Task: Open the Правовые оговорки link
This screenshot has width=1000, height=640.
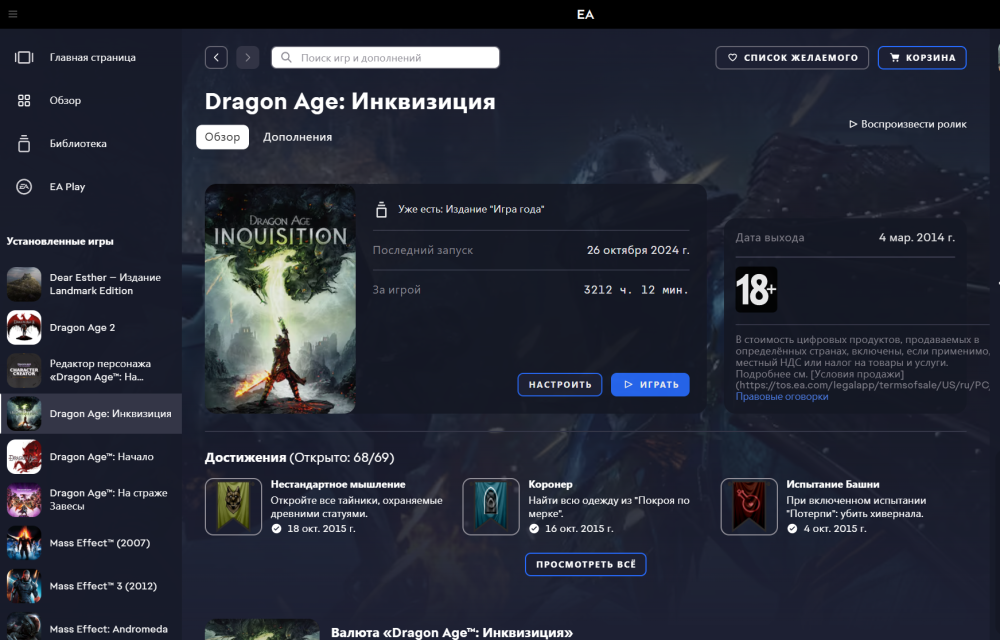Action: click(782, 397)
